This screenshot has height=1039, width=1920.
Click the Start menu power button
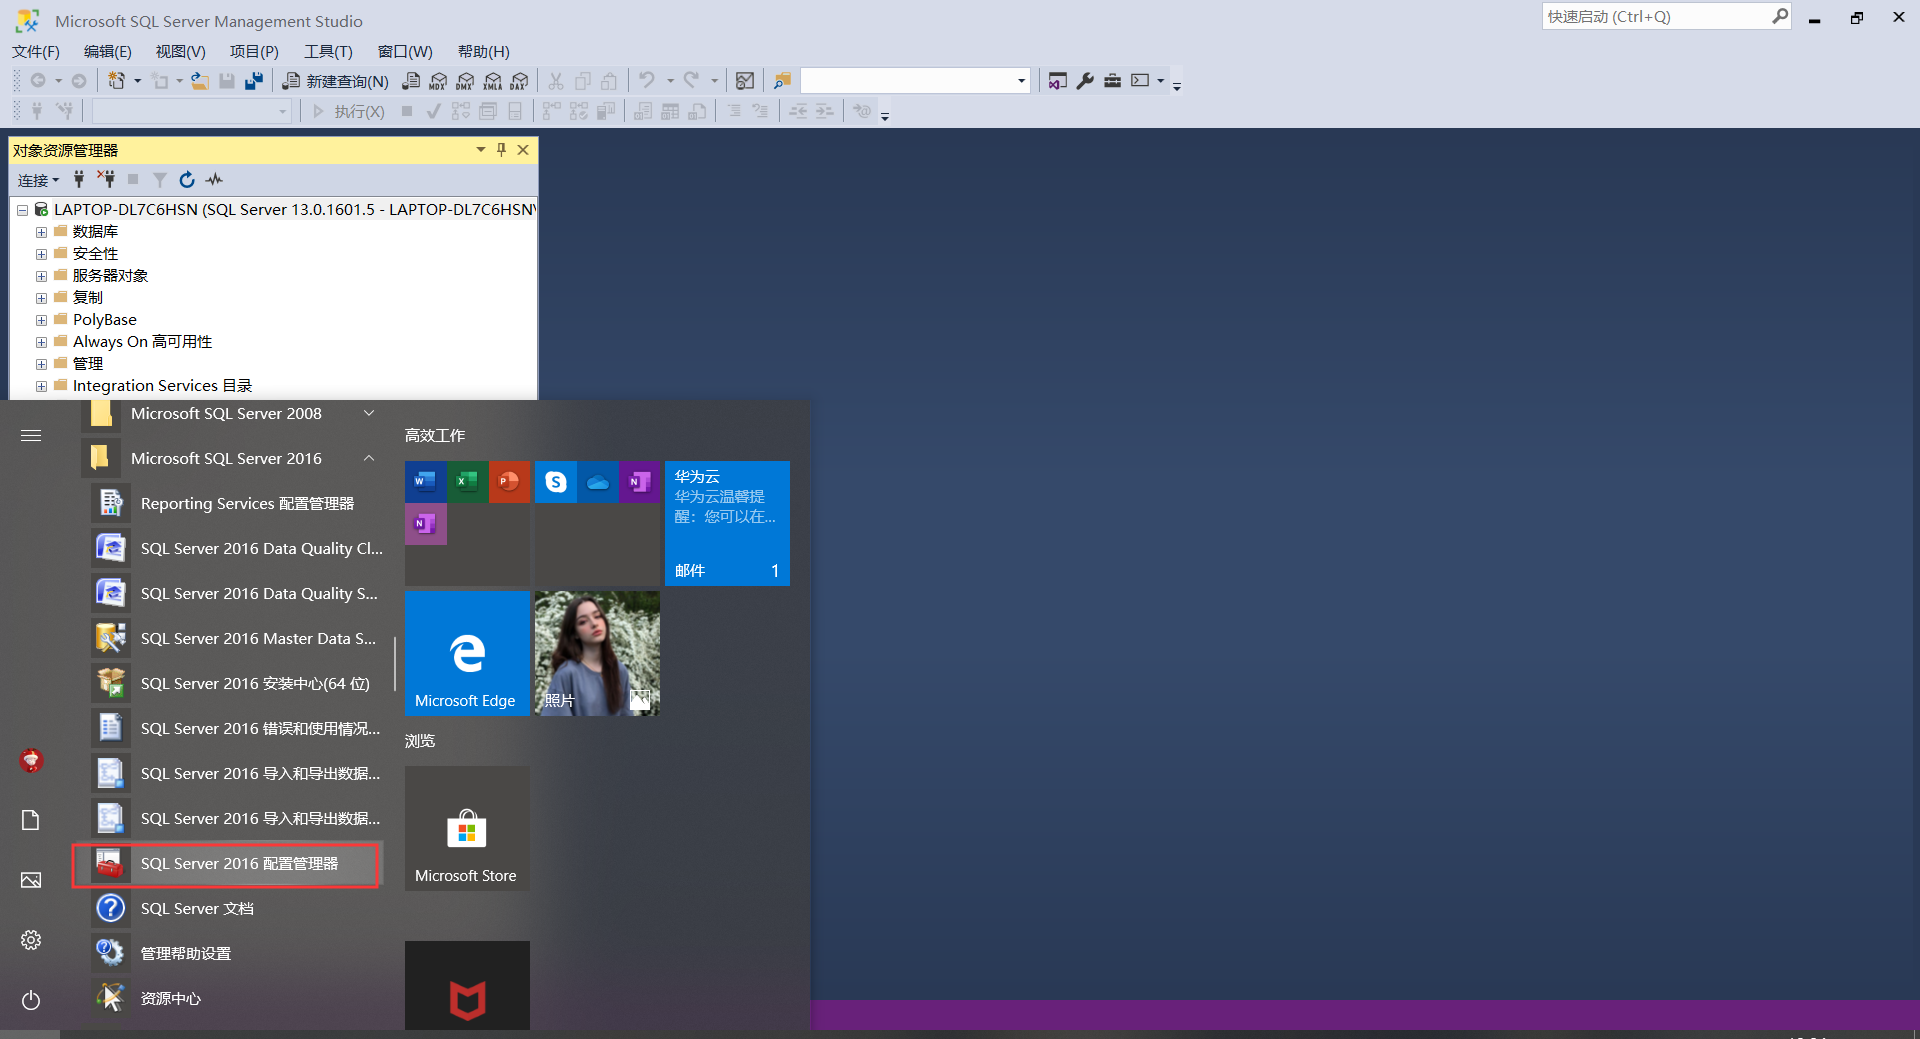tap(31, 1000)
